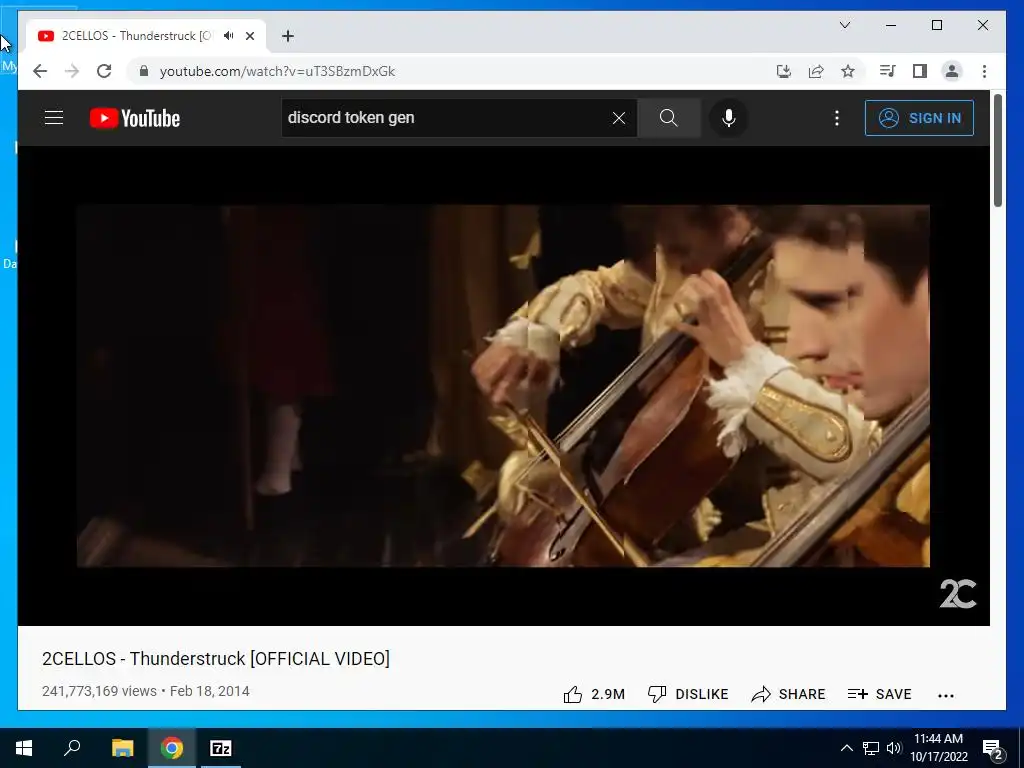Open a new Chrome tab
Viewport: 1024px width, 768px height.
tap(288, 36)
